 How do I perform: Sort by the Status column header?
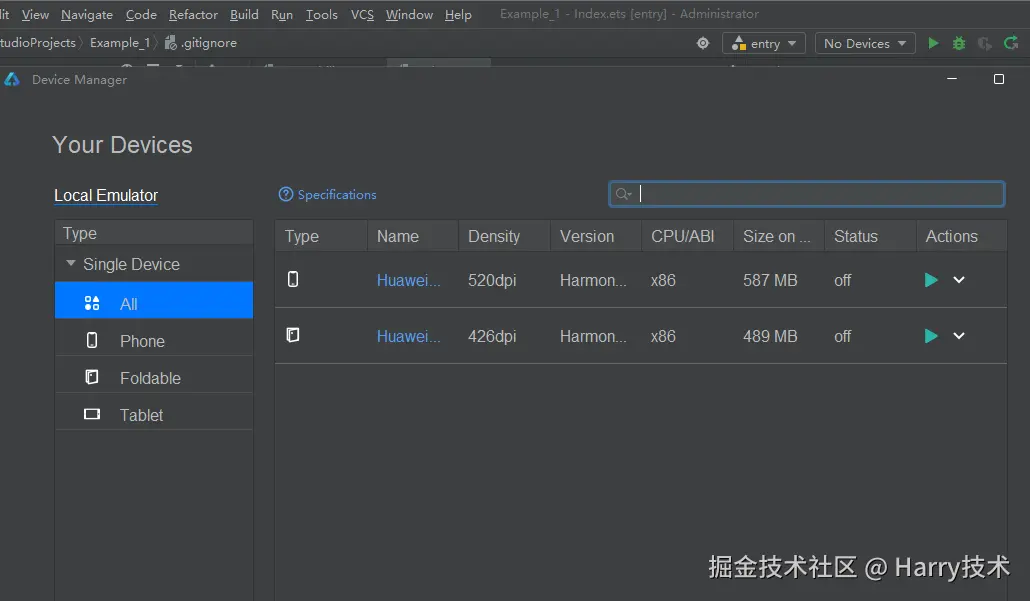tap(870, 236)
